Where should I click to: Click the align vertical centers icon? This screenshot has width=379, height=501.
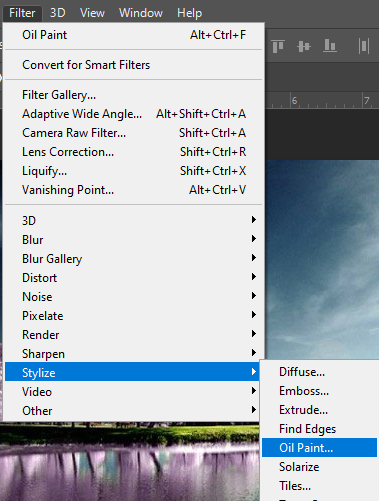pyautogui.click(x=304, y=46)
